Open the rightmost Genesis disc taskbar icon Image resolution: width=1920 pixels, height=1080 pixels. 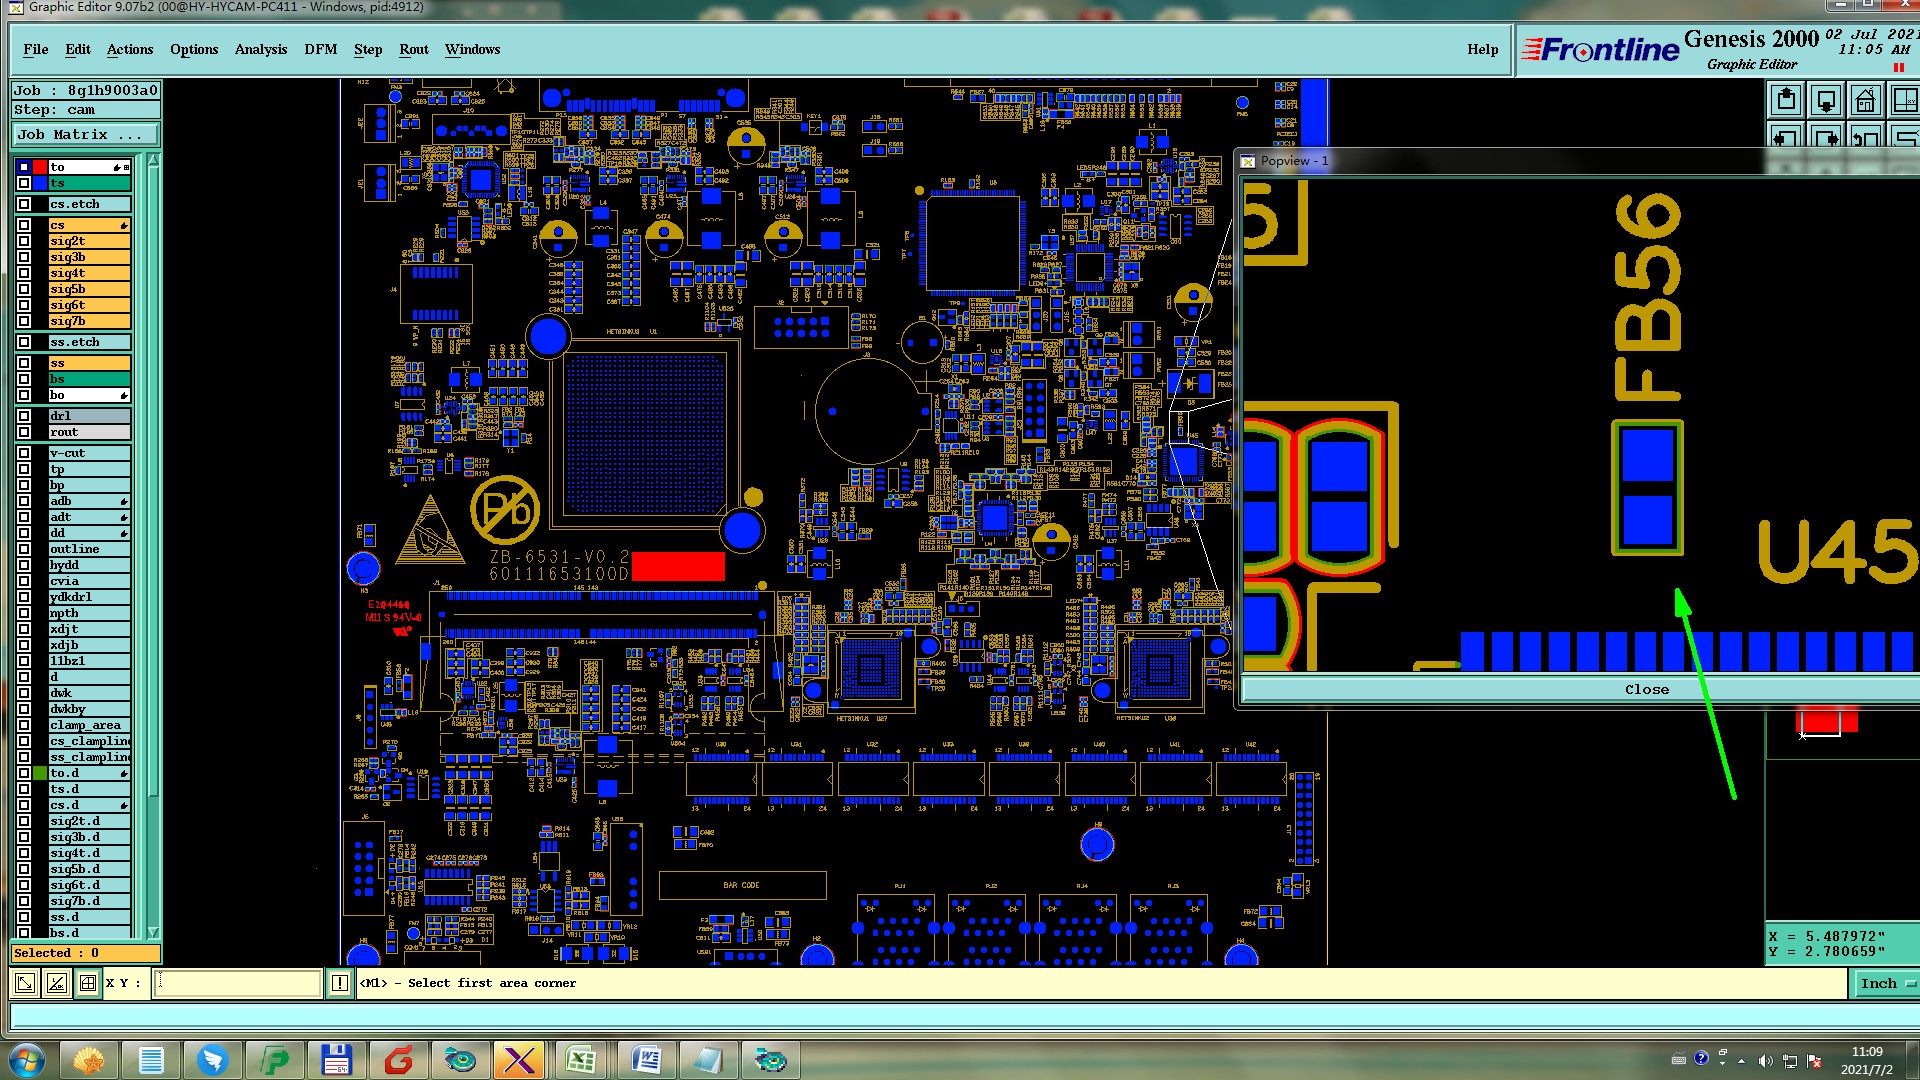(x=770, y=1060)
